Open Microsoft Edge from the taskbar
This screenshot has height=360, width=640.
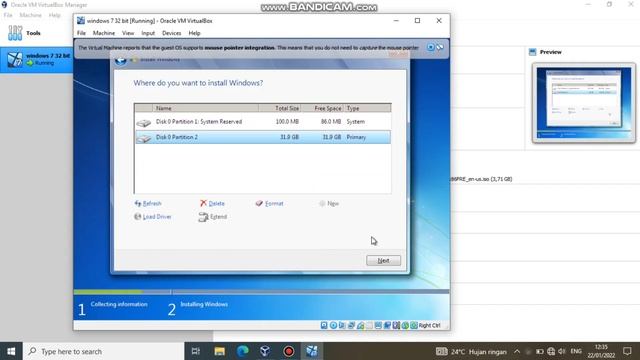242,351
